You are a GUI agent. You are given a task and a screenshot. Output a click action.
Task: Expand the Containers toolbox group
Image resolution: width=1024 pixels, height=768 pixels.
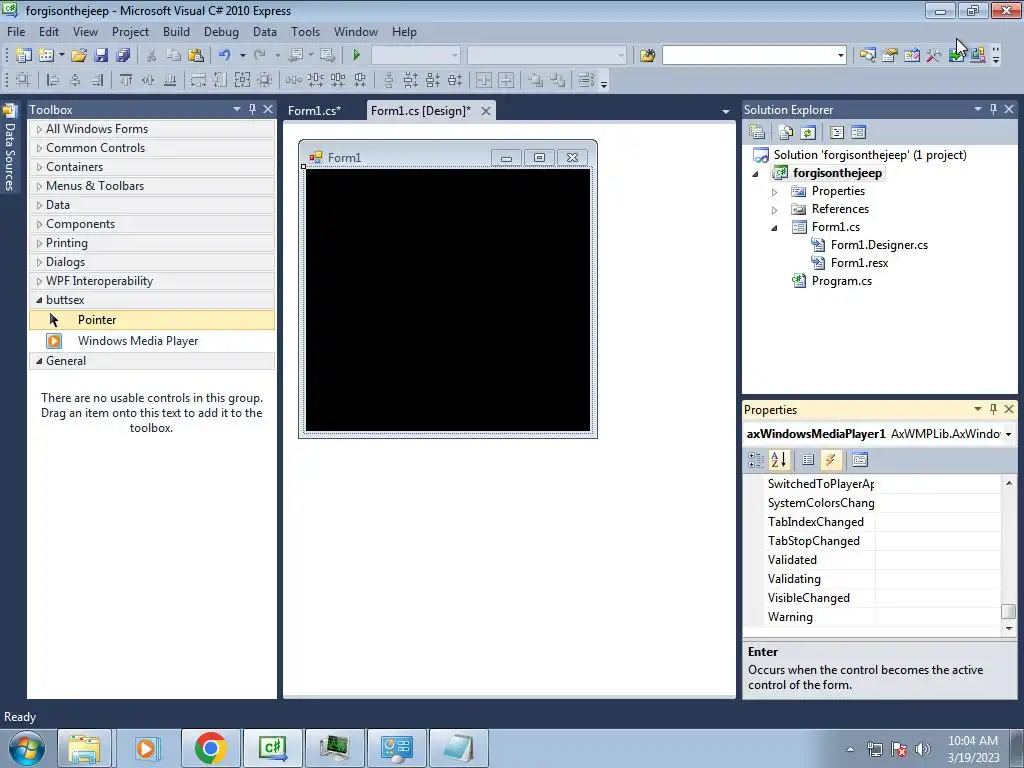click(x=39, y=167)
